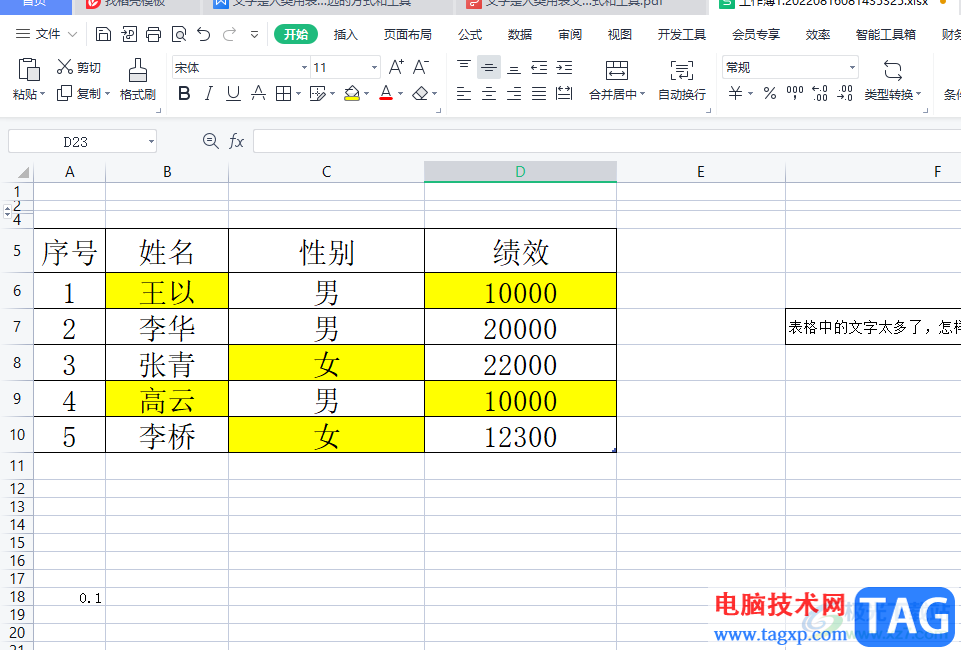Click the redo arrow icon
The width and height of the screenshot is (961, 650).
pos(229,34)
